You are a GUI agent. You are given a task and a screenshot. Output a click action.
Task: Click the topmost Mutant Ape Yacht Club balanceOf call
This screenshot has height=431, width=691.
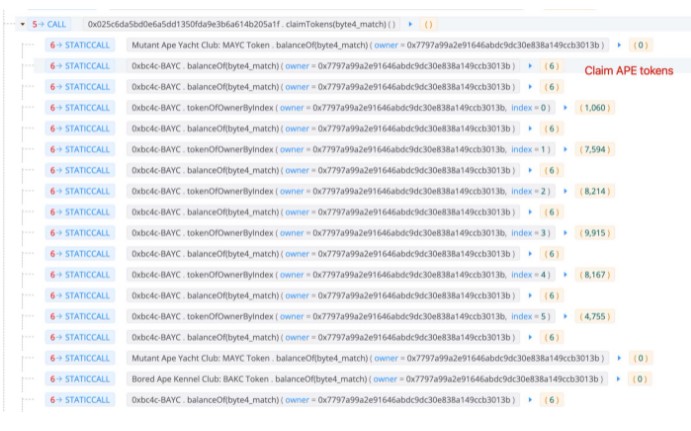[x=368, y=45]
